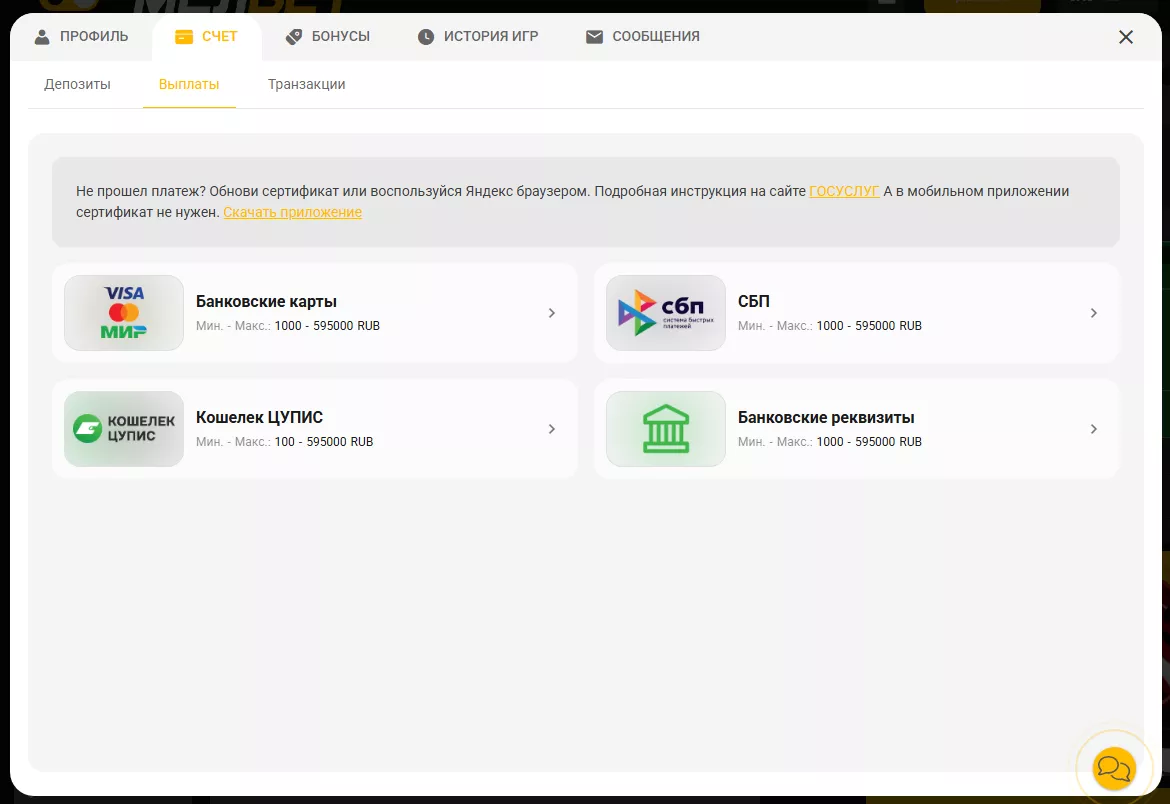Expand the СБП payout method
The image size is (1170, 804).
coord(1093,312)
